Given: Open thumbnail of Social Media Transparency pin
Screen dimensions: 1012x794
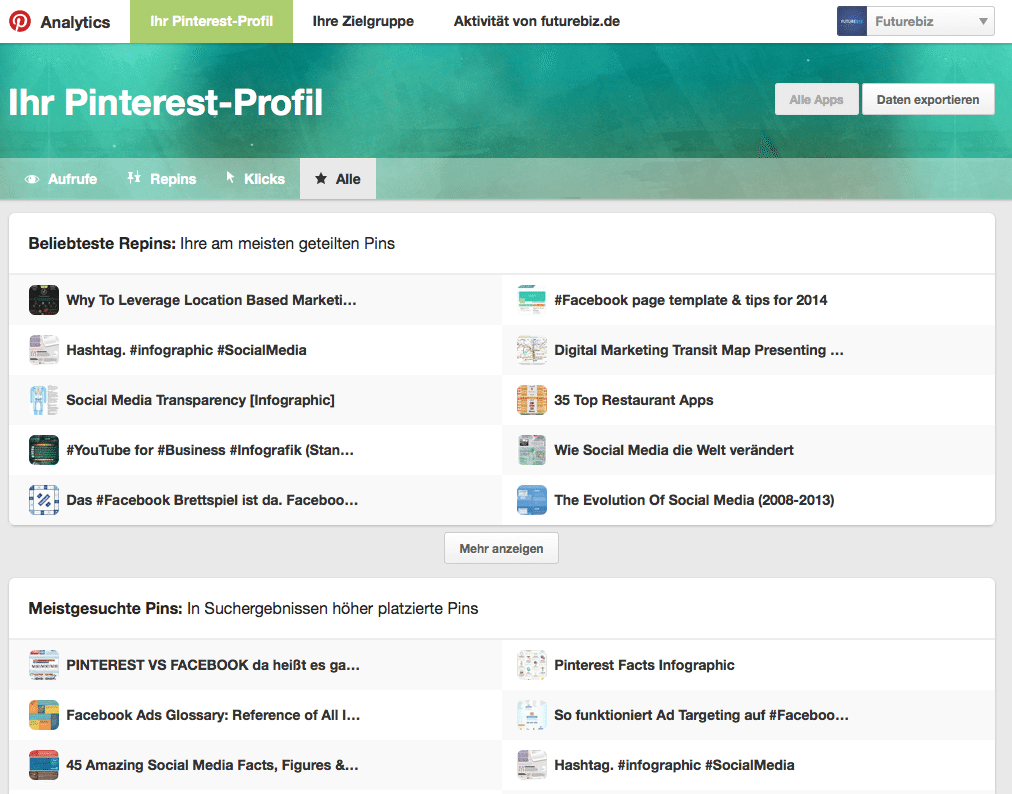Looking at the screenshot, I should (44, 400).
